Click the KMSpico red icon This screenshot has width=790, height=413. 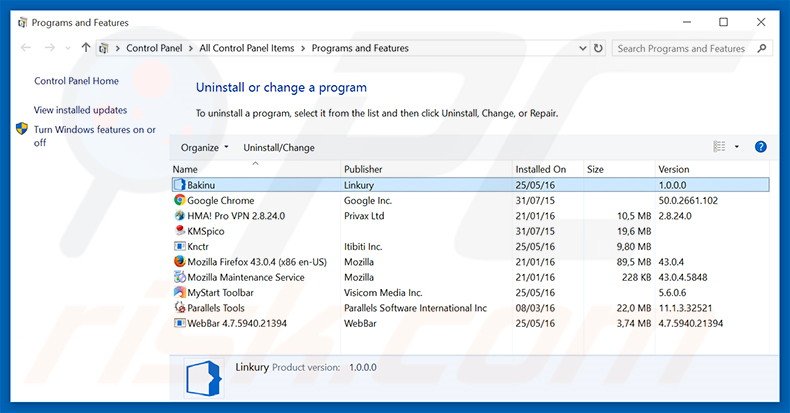[179, 231]
